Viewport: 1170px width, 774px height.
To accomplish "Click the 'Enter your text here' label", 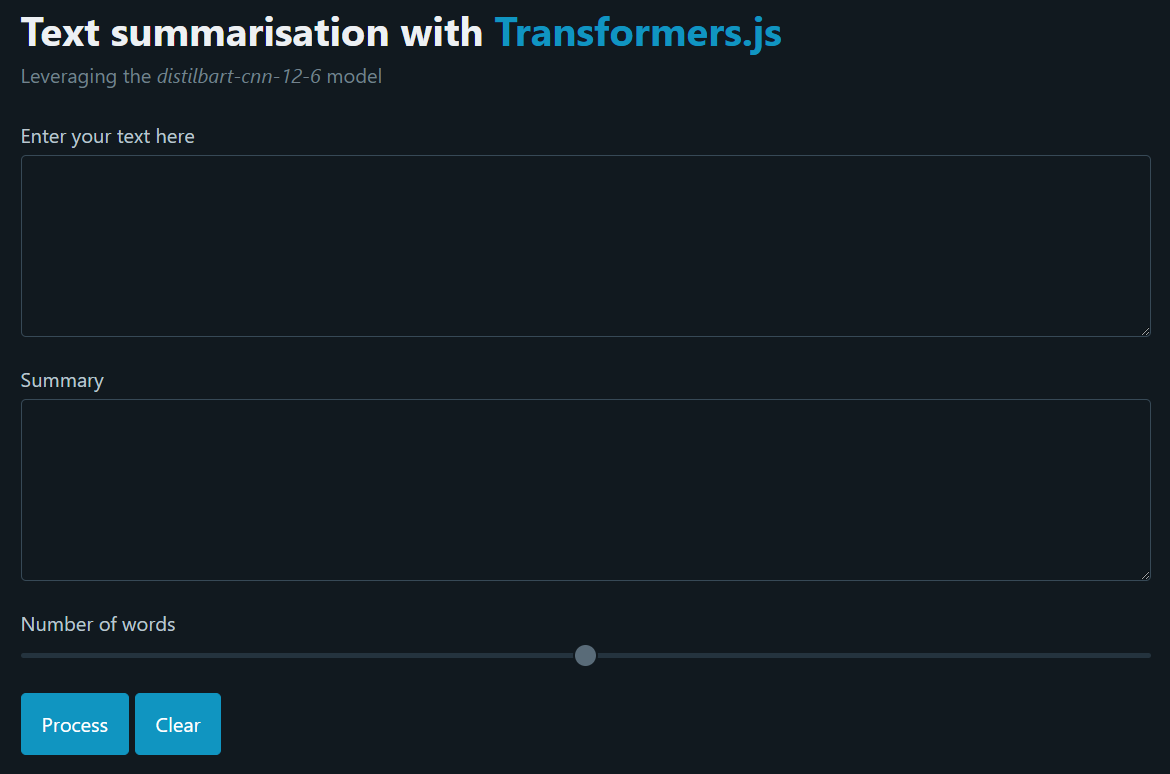I will [x=108, y=136].
